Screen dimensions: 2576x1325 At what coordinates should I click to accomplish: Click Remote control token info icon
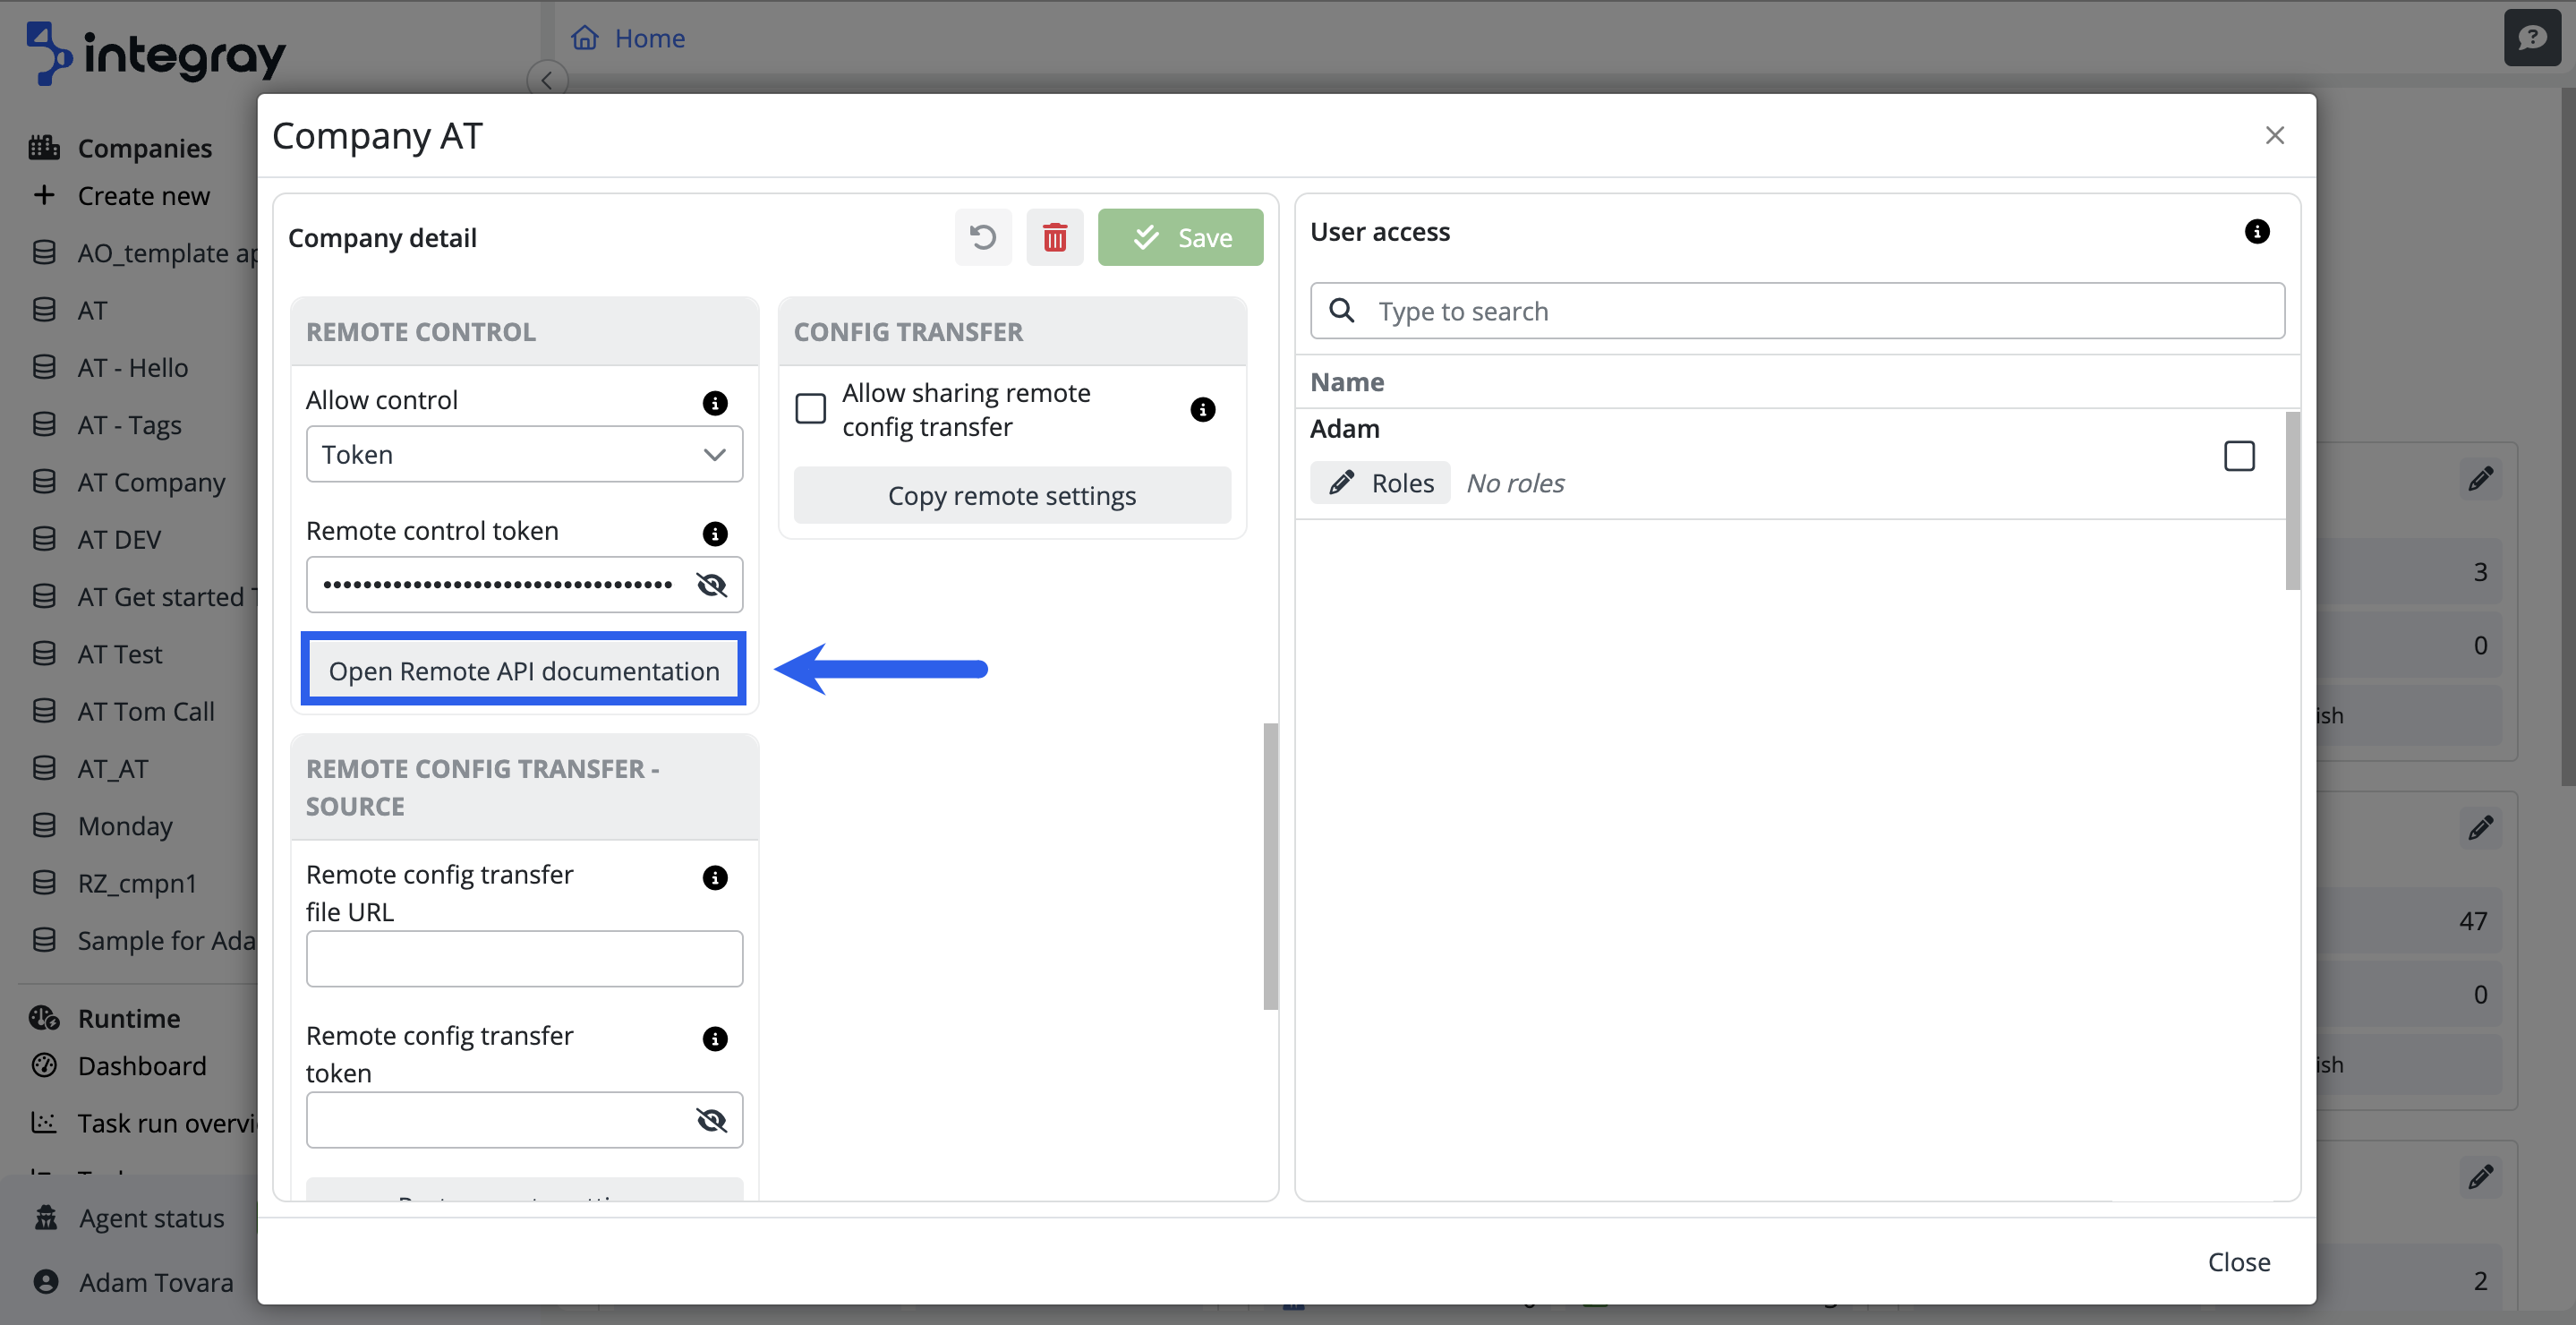(714, 533)
